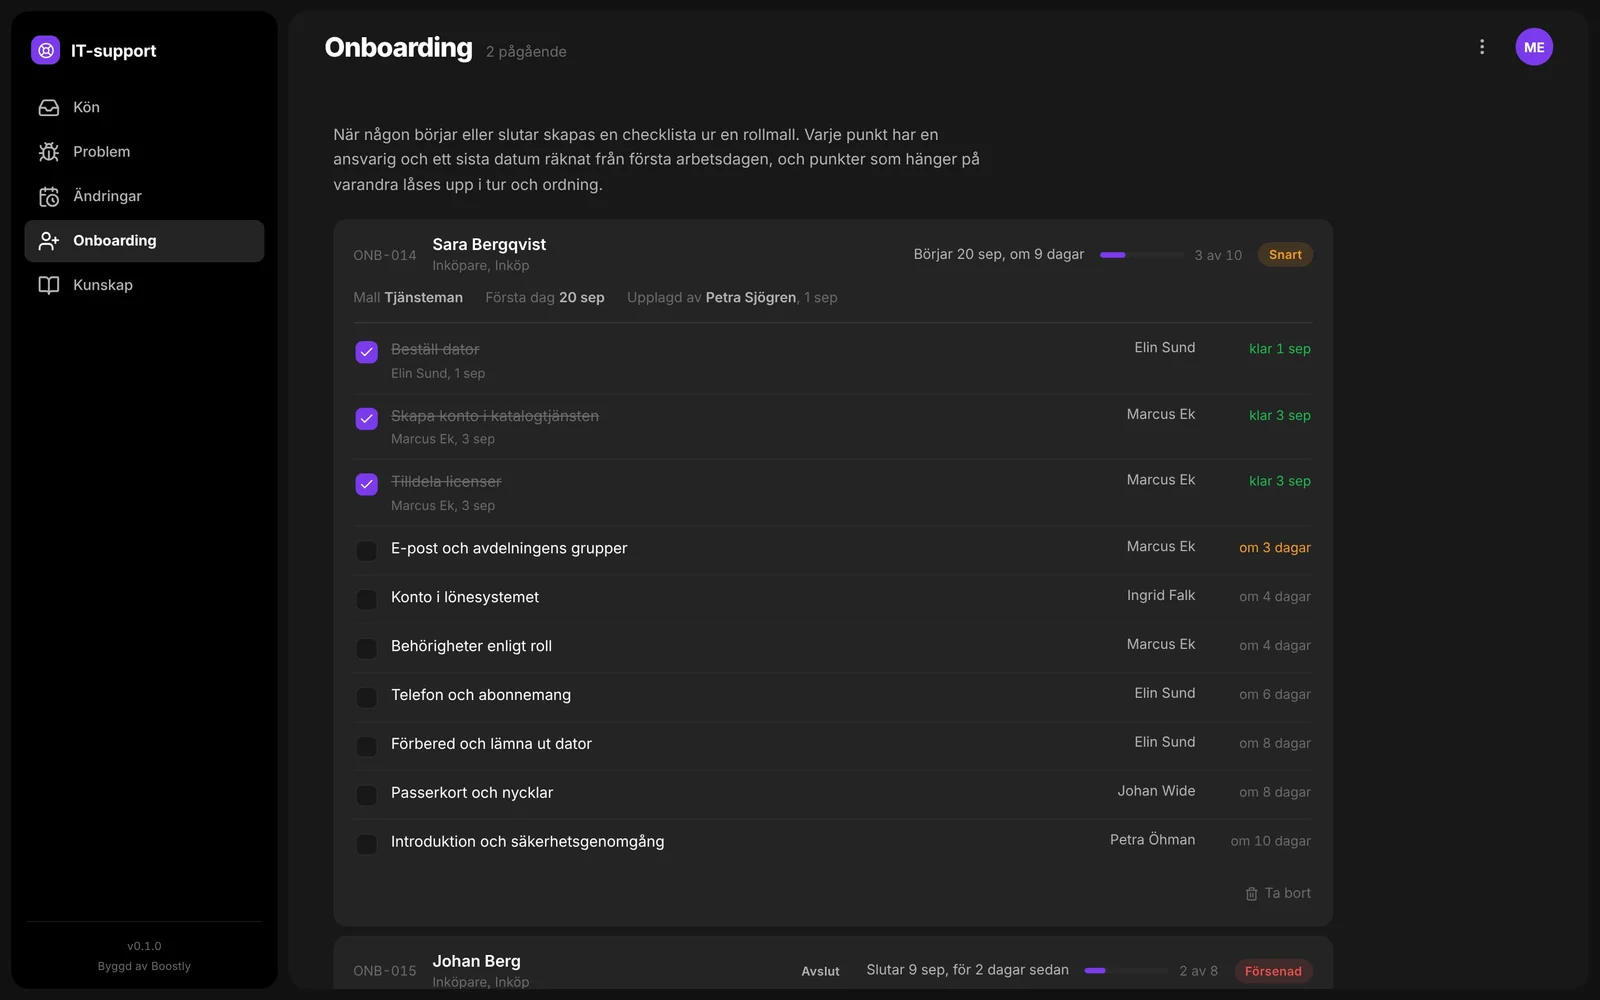The image size is (1600, 1000).
Task: Click the IT-support logo icon
Action: click(45, 50)
